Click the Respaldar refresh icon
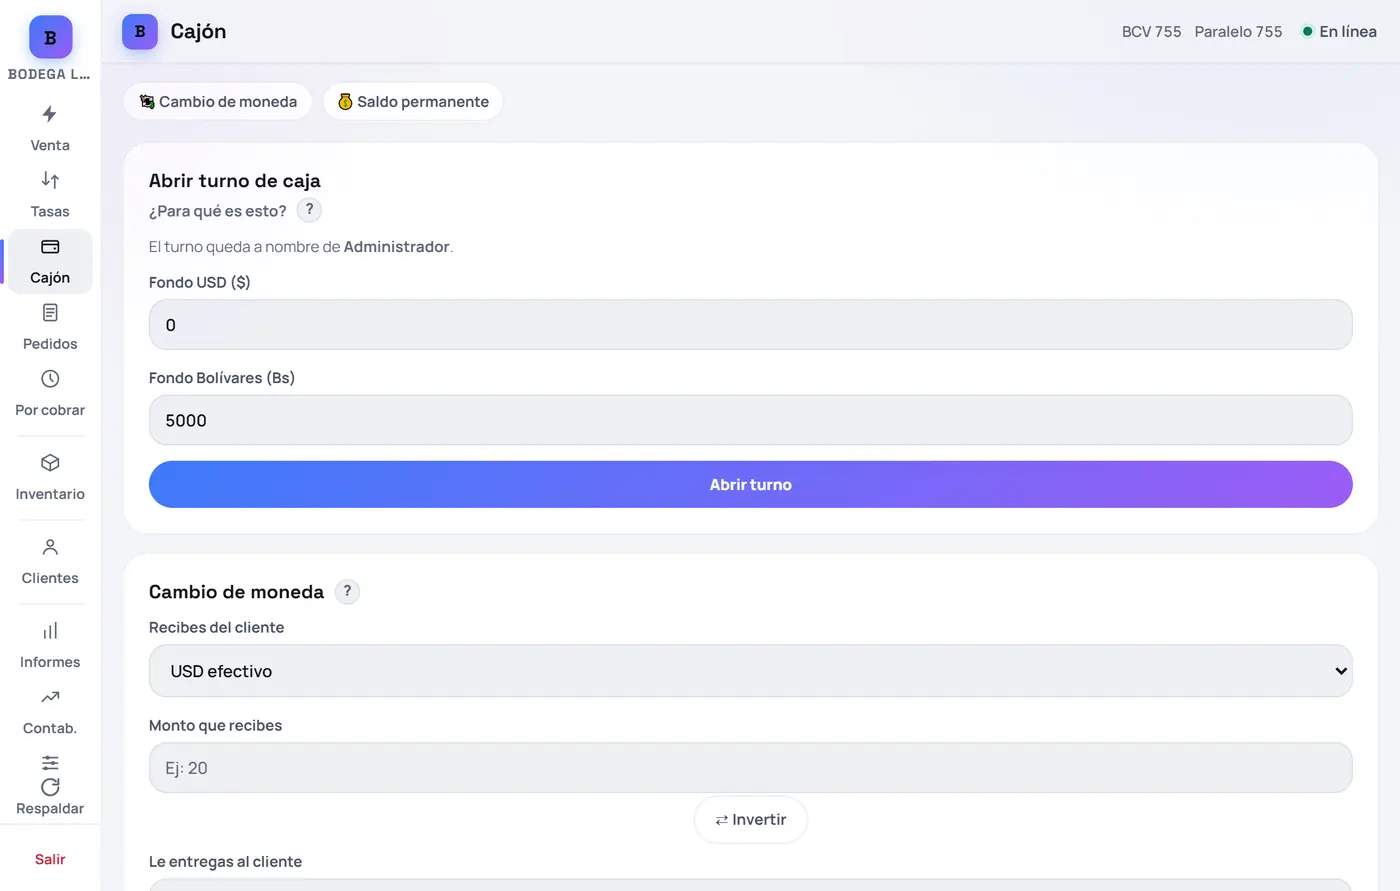This screenshot has width=1400, height=891. click(50, 787)
